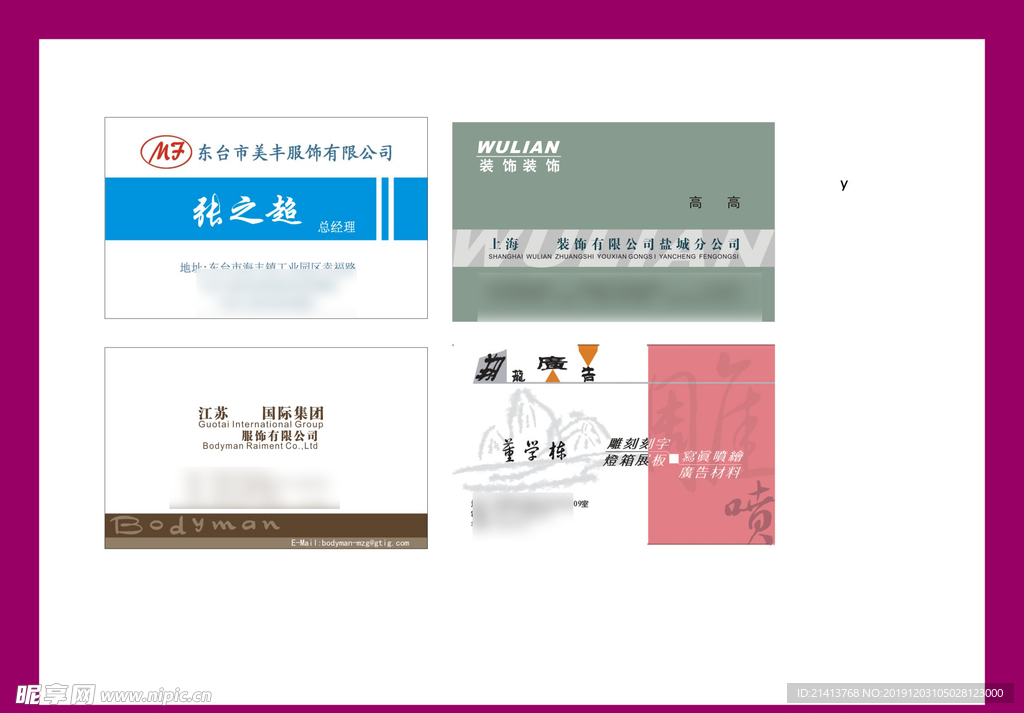Click the ID number watermark bar

(x=900, y=693)
